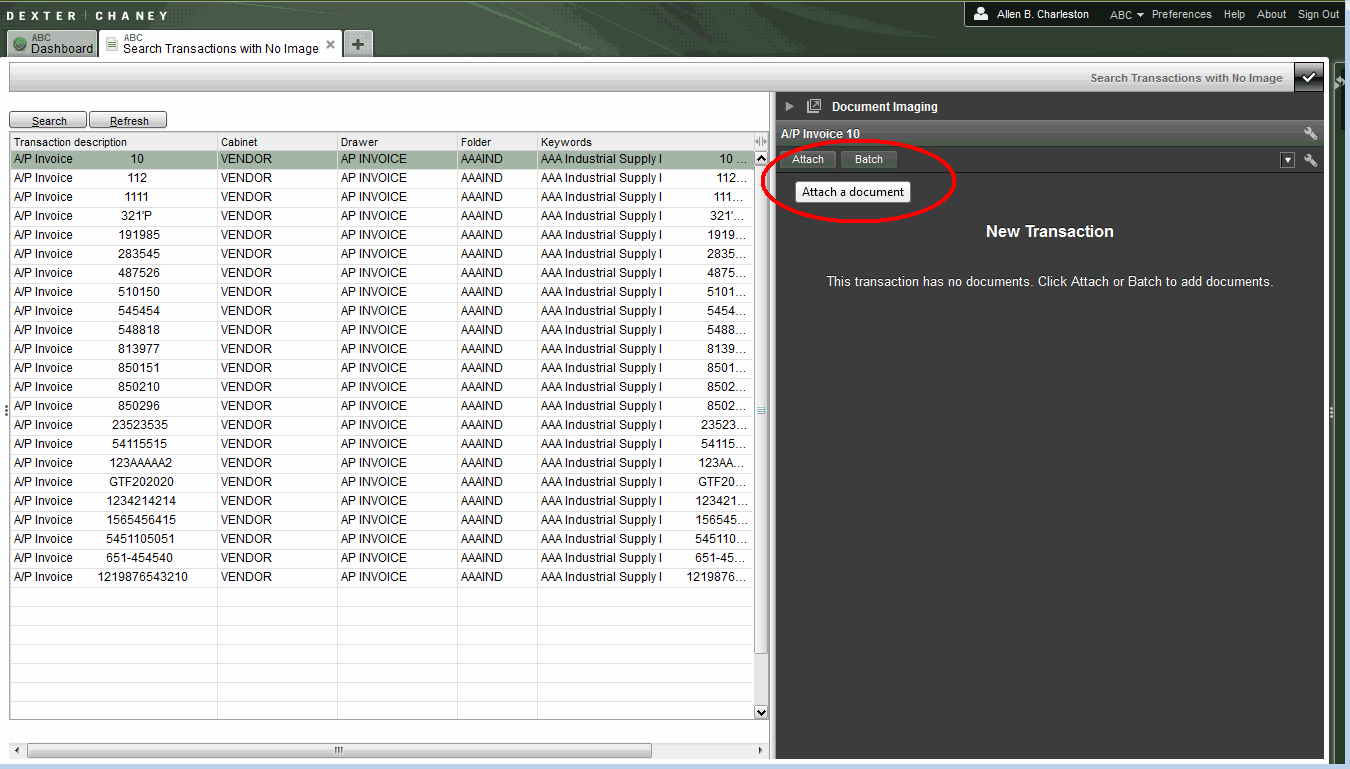Click the table scroll down arrow
Screen dimensions: 1350x769
coord(760,712)
